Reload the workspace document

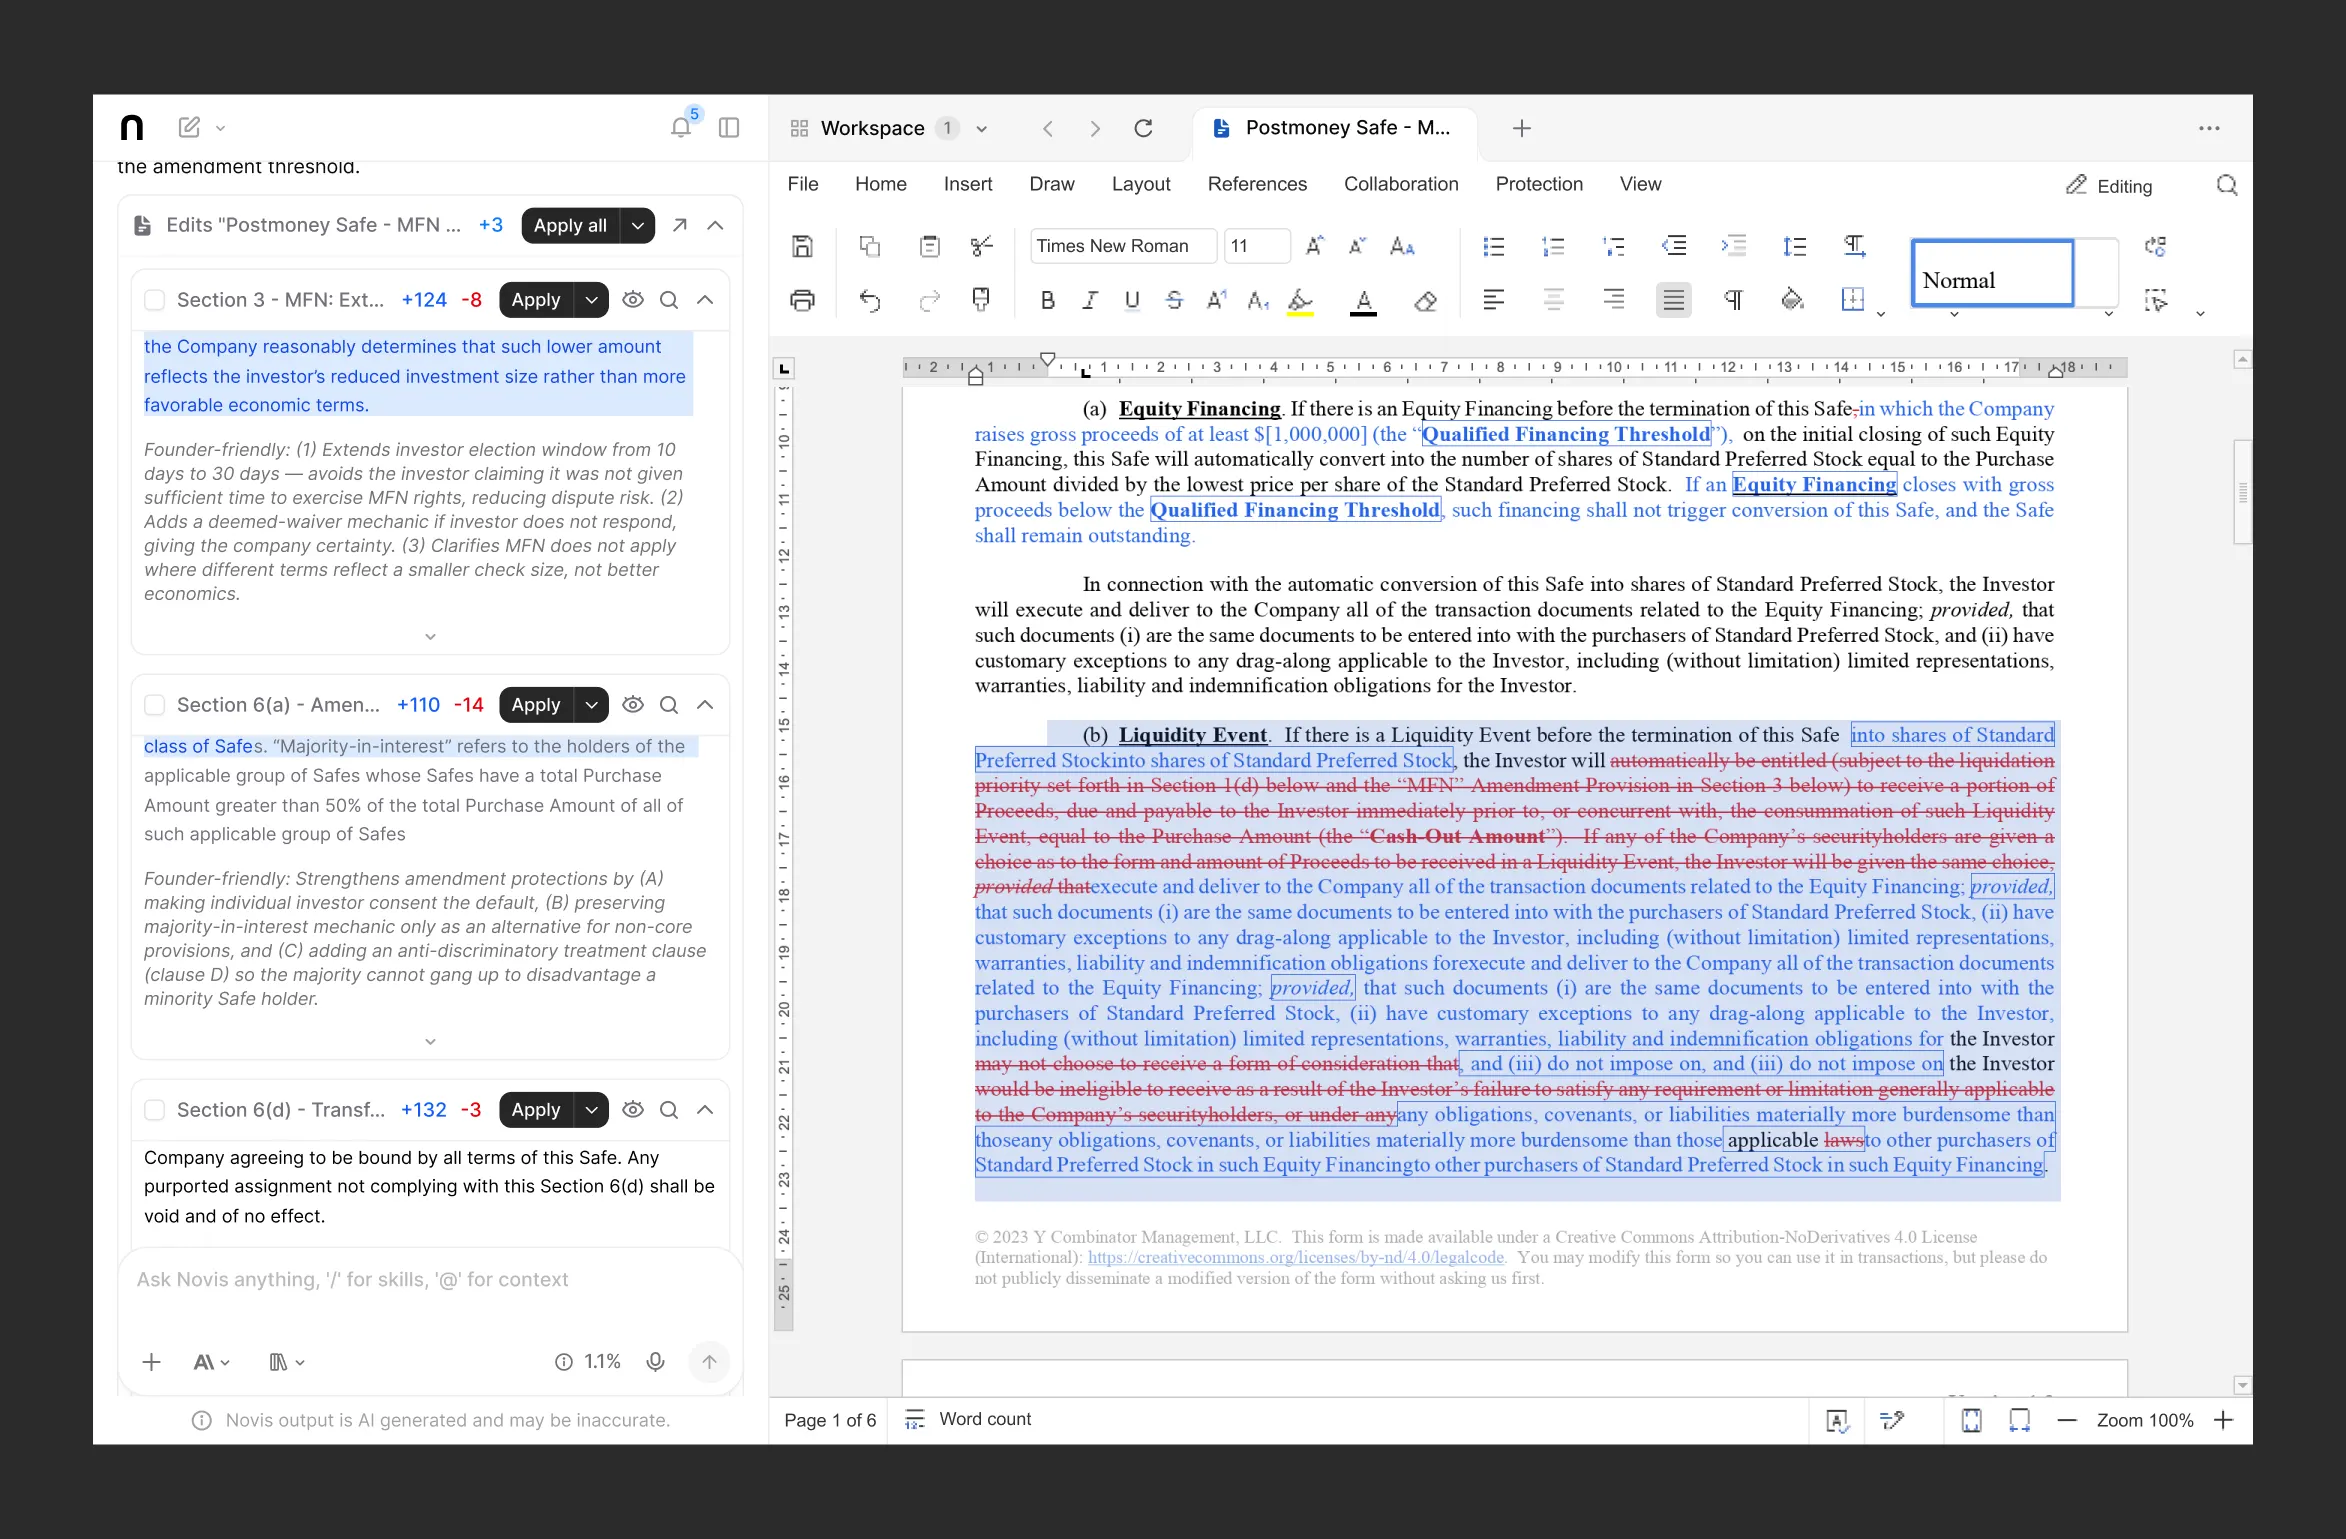1144,128
